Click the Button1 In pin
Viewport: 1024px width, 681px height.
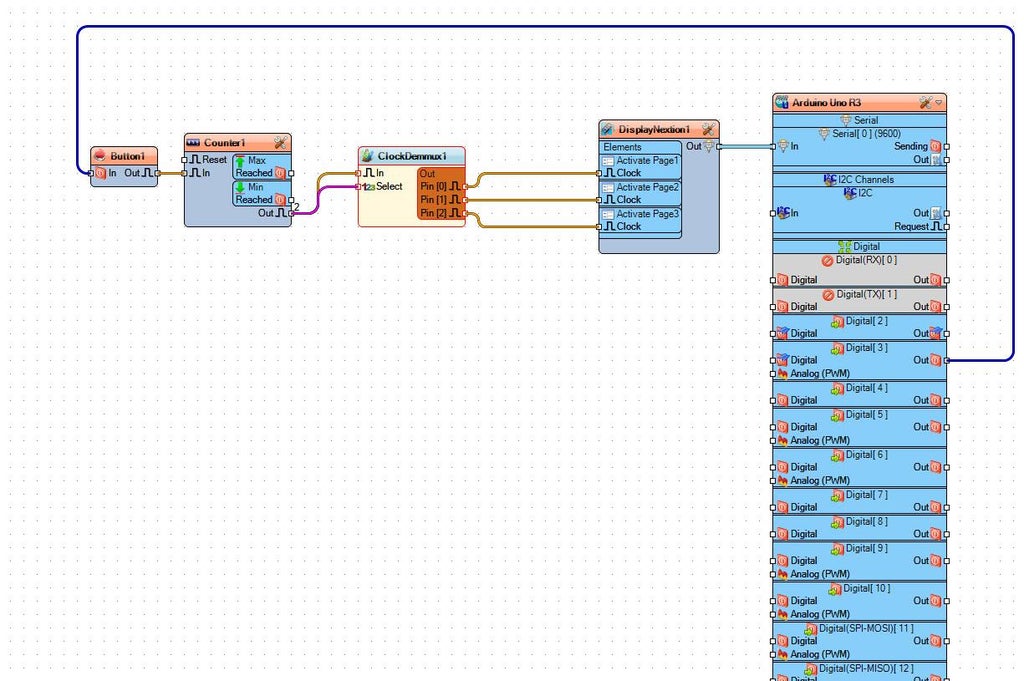tap(91, 173)
